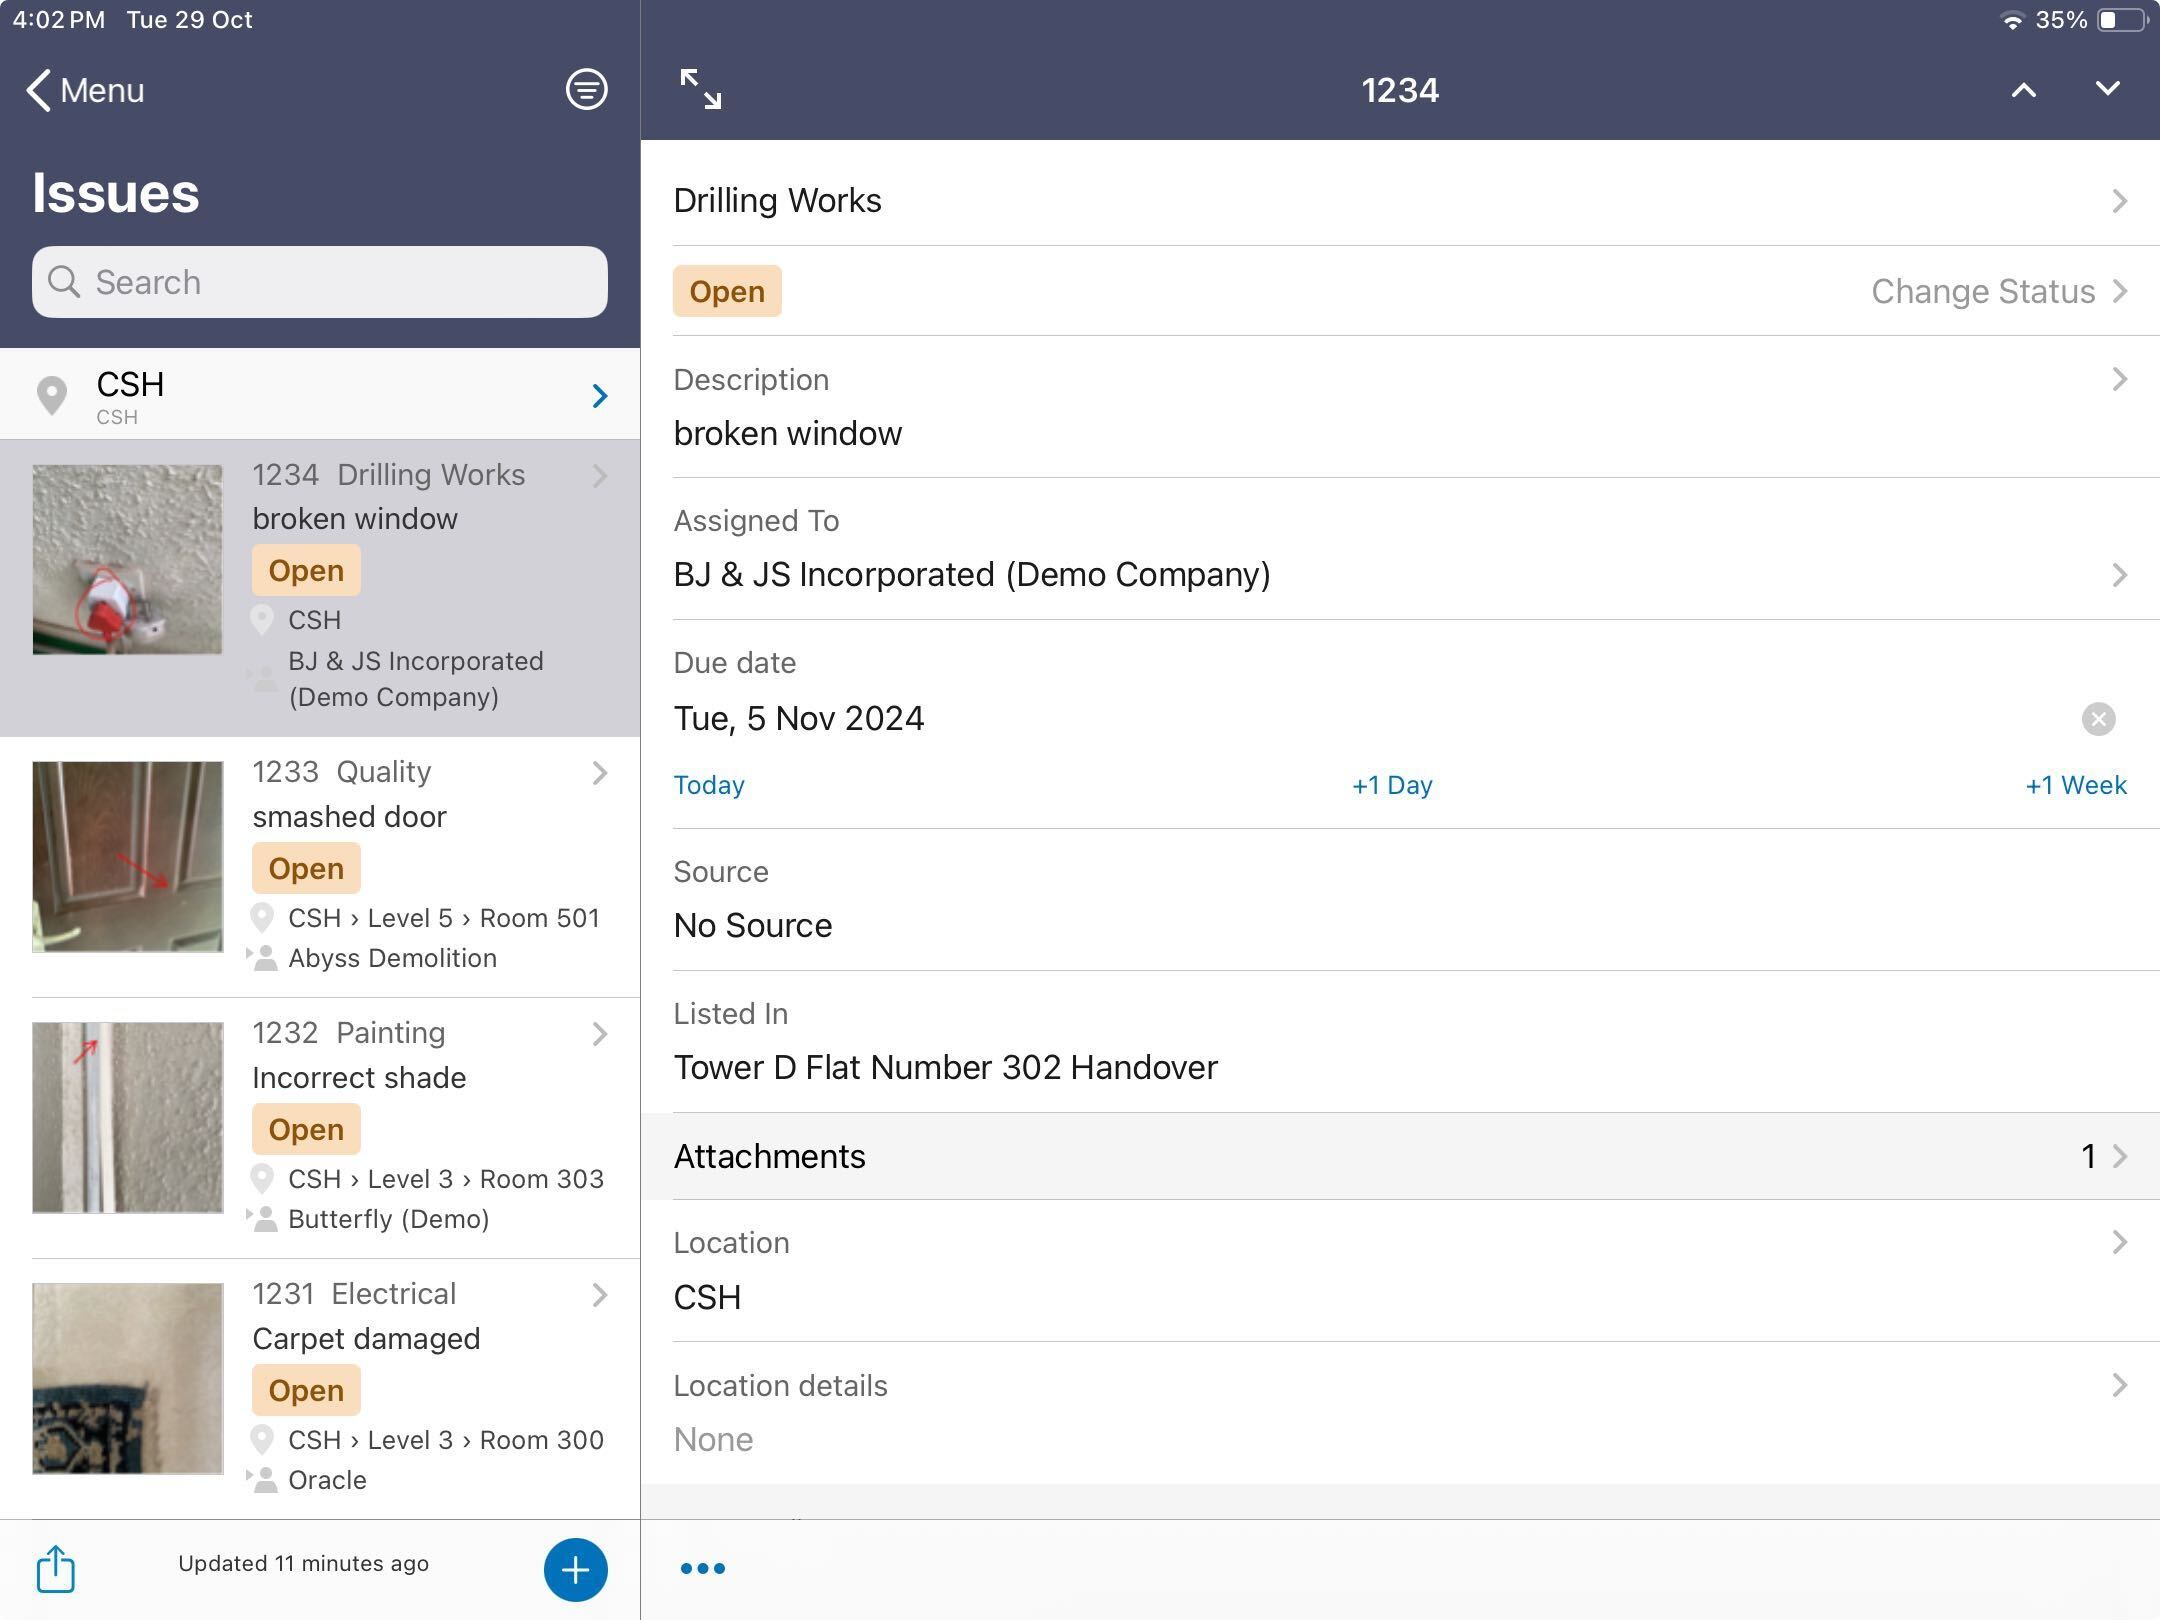Expand issue detail to full screen
The width and height of the screenshot is (2160, 1620).
point(700,89)
